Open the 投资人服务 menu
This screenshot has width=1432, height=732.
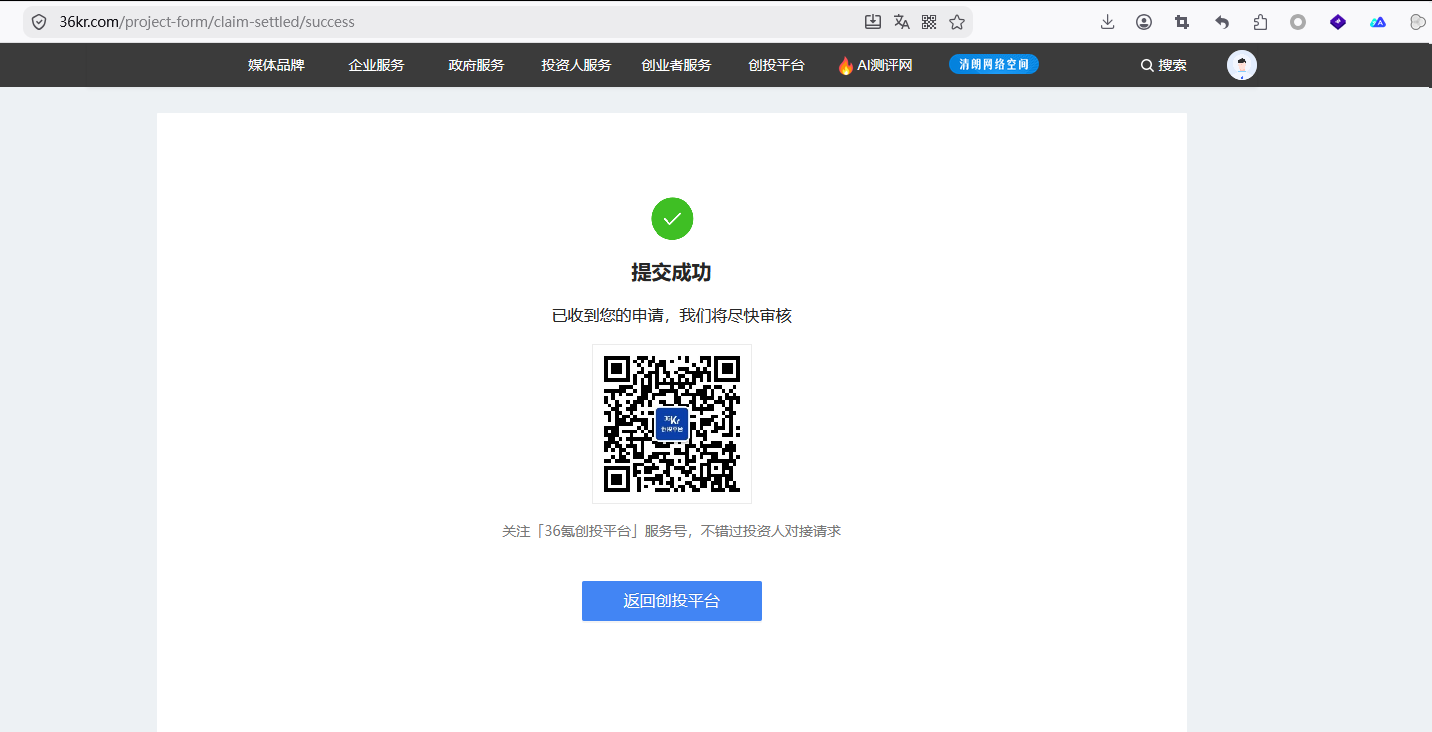[576, 65]
